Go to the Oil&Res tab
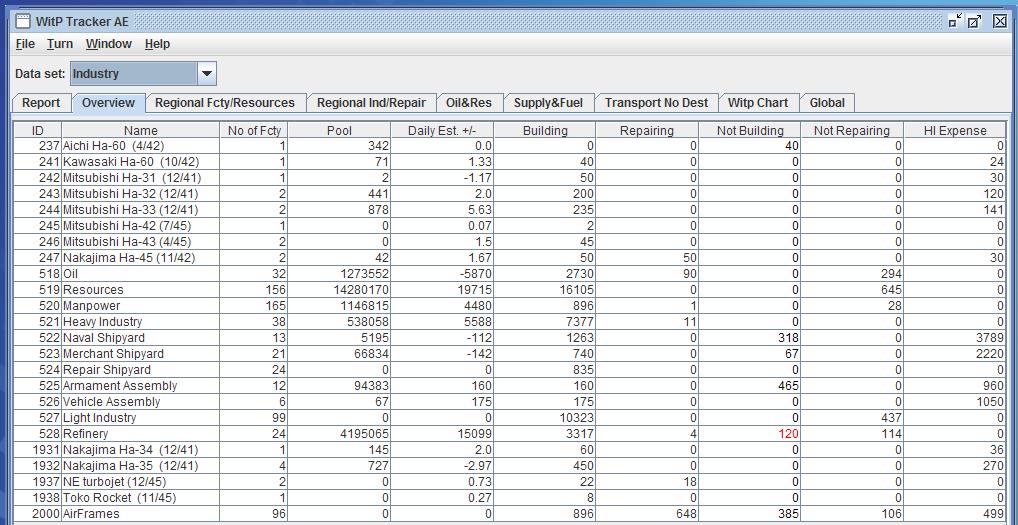Screen dimensions: 1018x525 click(x=469, y=103)
